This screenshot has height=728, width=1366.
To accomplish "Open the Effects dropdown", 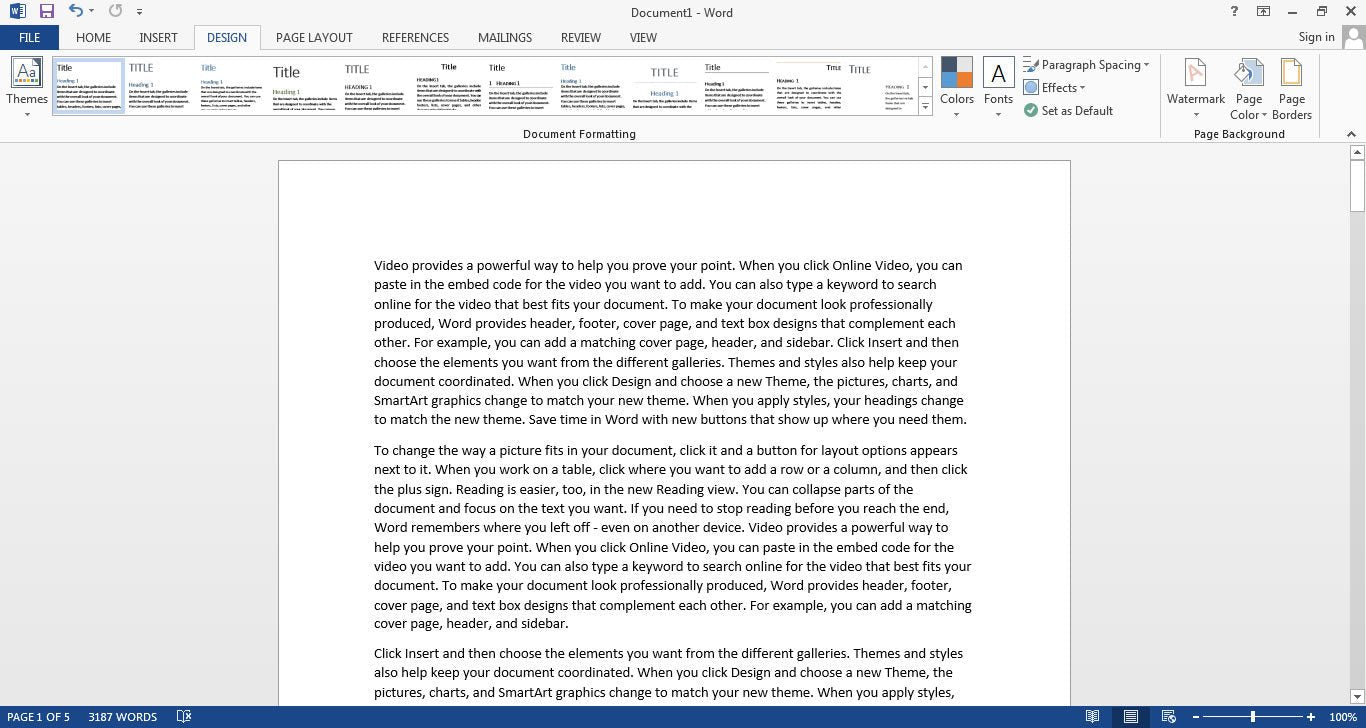I will (1060, 87).
